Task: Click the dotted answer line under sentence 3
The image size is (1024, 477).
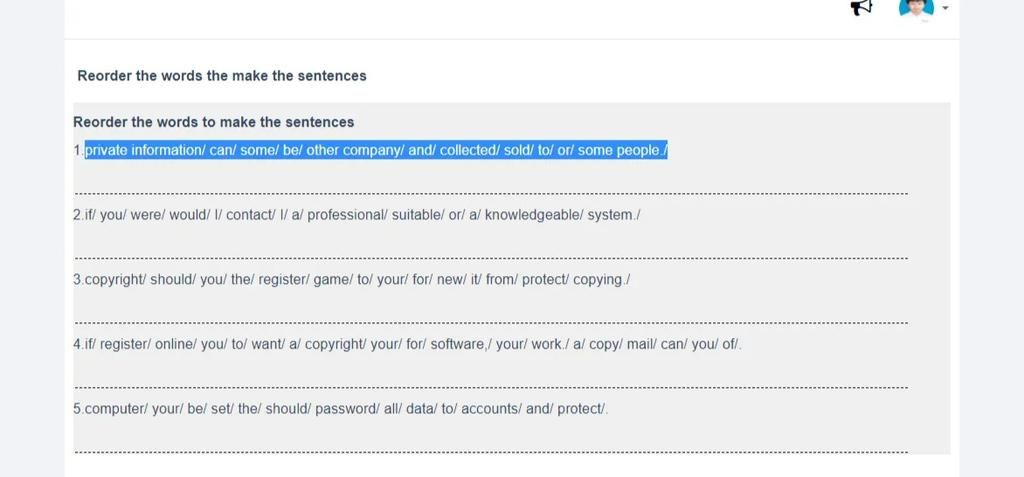Action: 491,323
